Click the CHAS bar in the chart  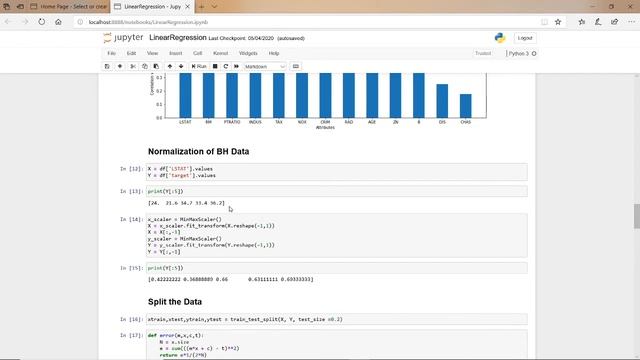[x=465, y=106]
